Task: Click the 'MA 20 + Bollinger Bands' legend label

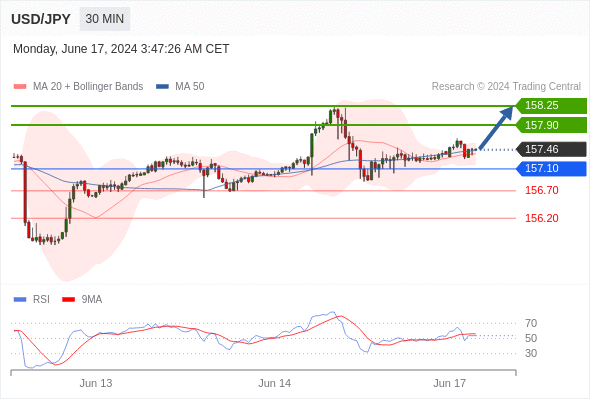Action: (88, 87)
